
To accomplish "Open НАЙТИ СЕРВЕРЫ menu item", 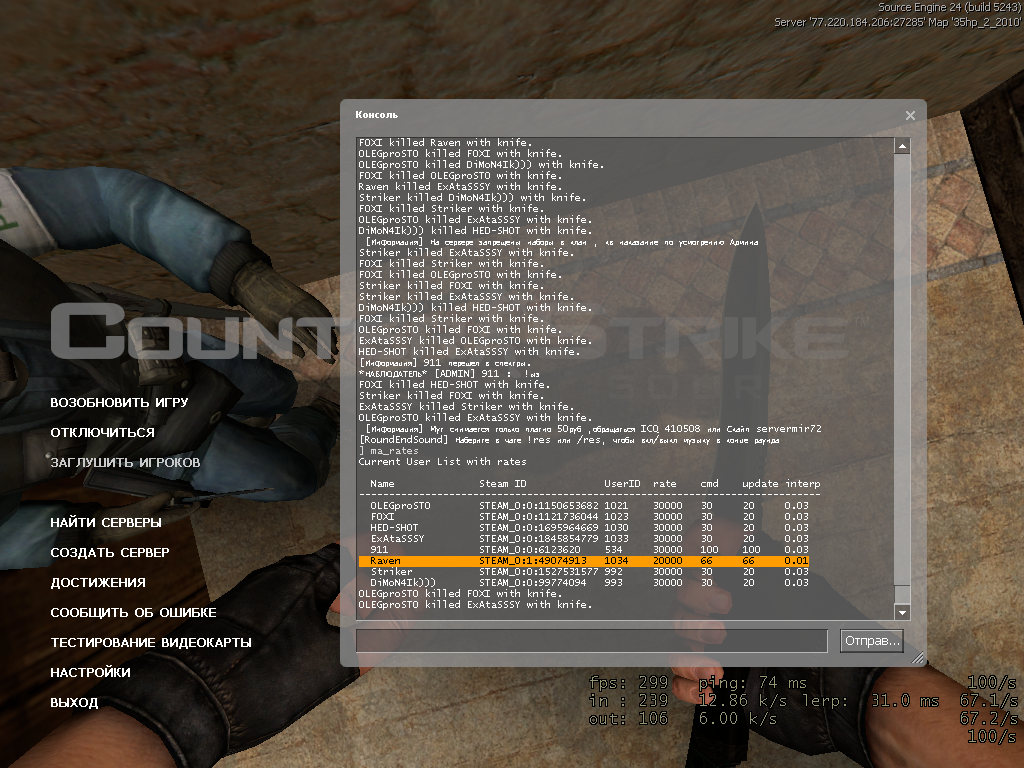I will (106, 522).
